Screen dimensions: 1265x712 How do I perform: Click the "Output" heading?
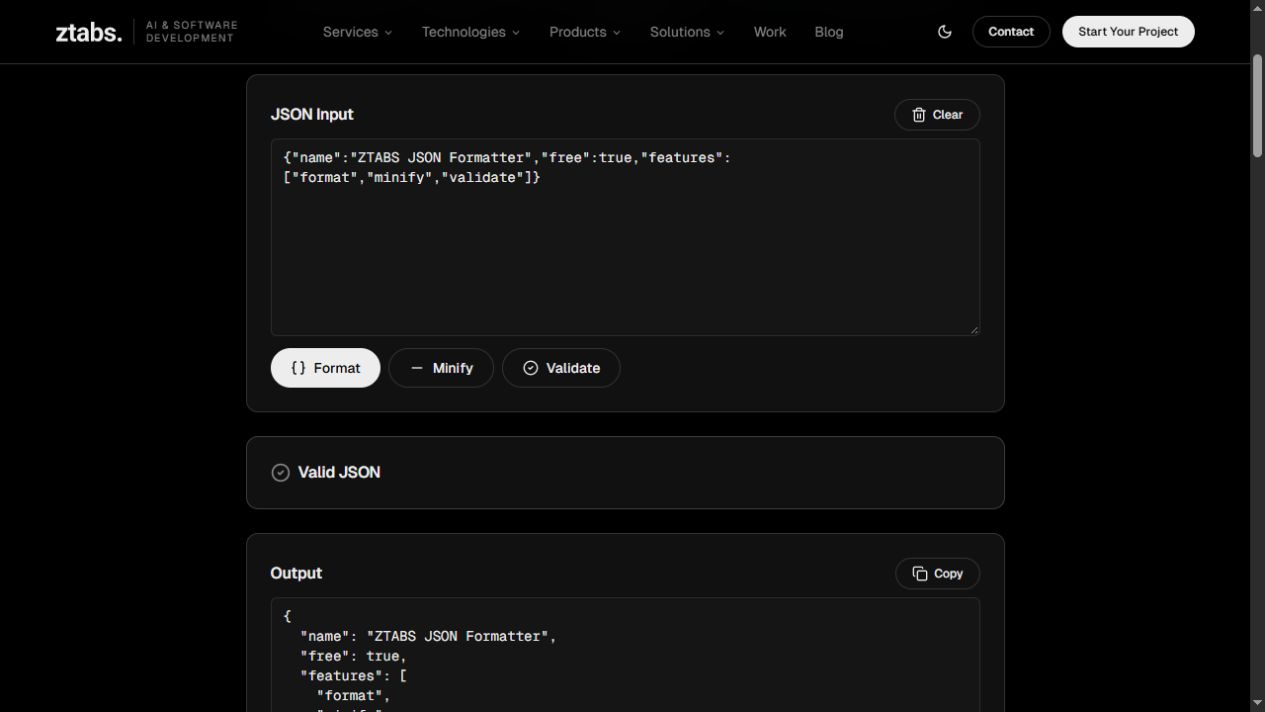(x=296, y=573)
